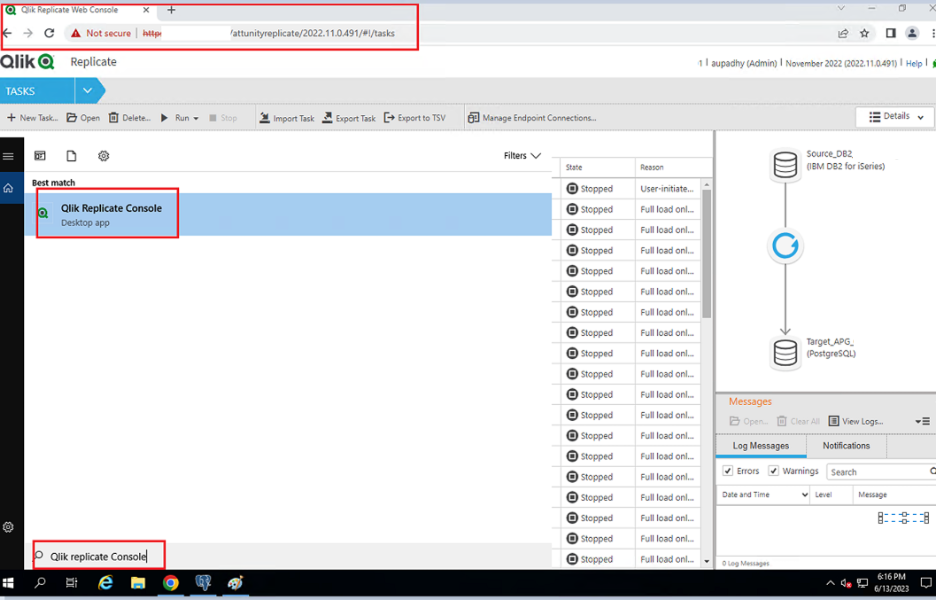Open the browser side panel icon

tap(890, 33)
